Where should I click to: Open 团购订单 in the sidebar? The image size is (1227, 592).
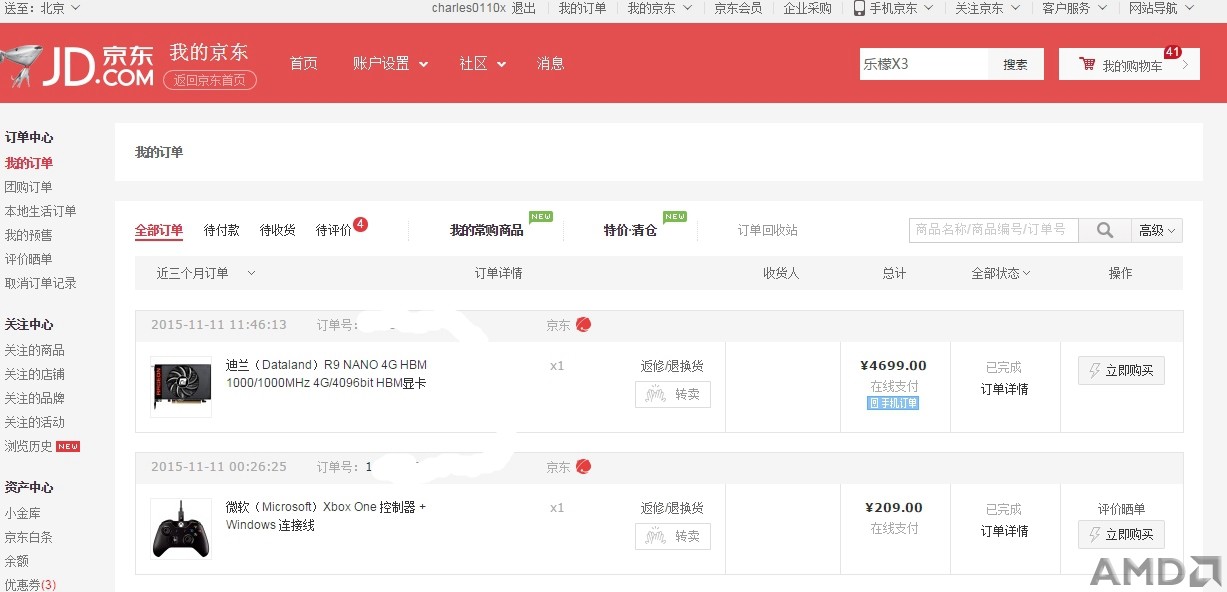(x=28, y=187)
